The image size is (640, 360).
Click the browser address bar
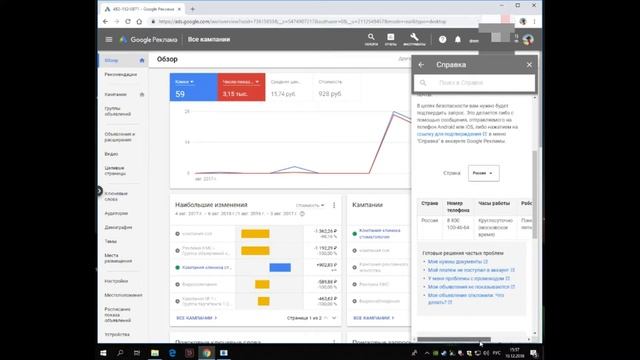[314, 21]
